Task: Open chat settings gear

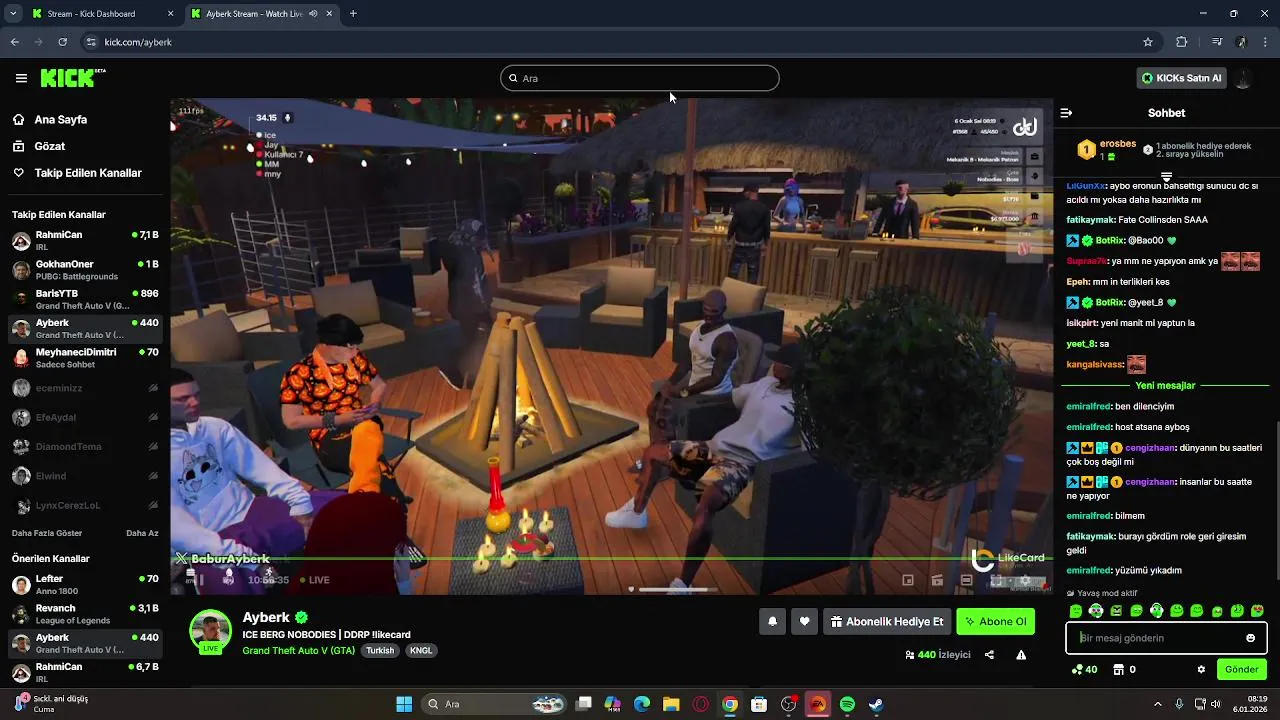Action: [x=1201, y=669]
